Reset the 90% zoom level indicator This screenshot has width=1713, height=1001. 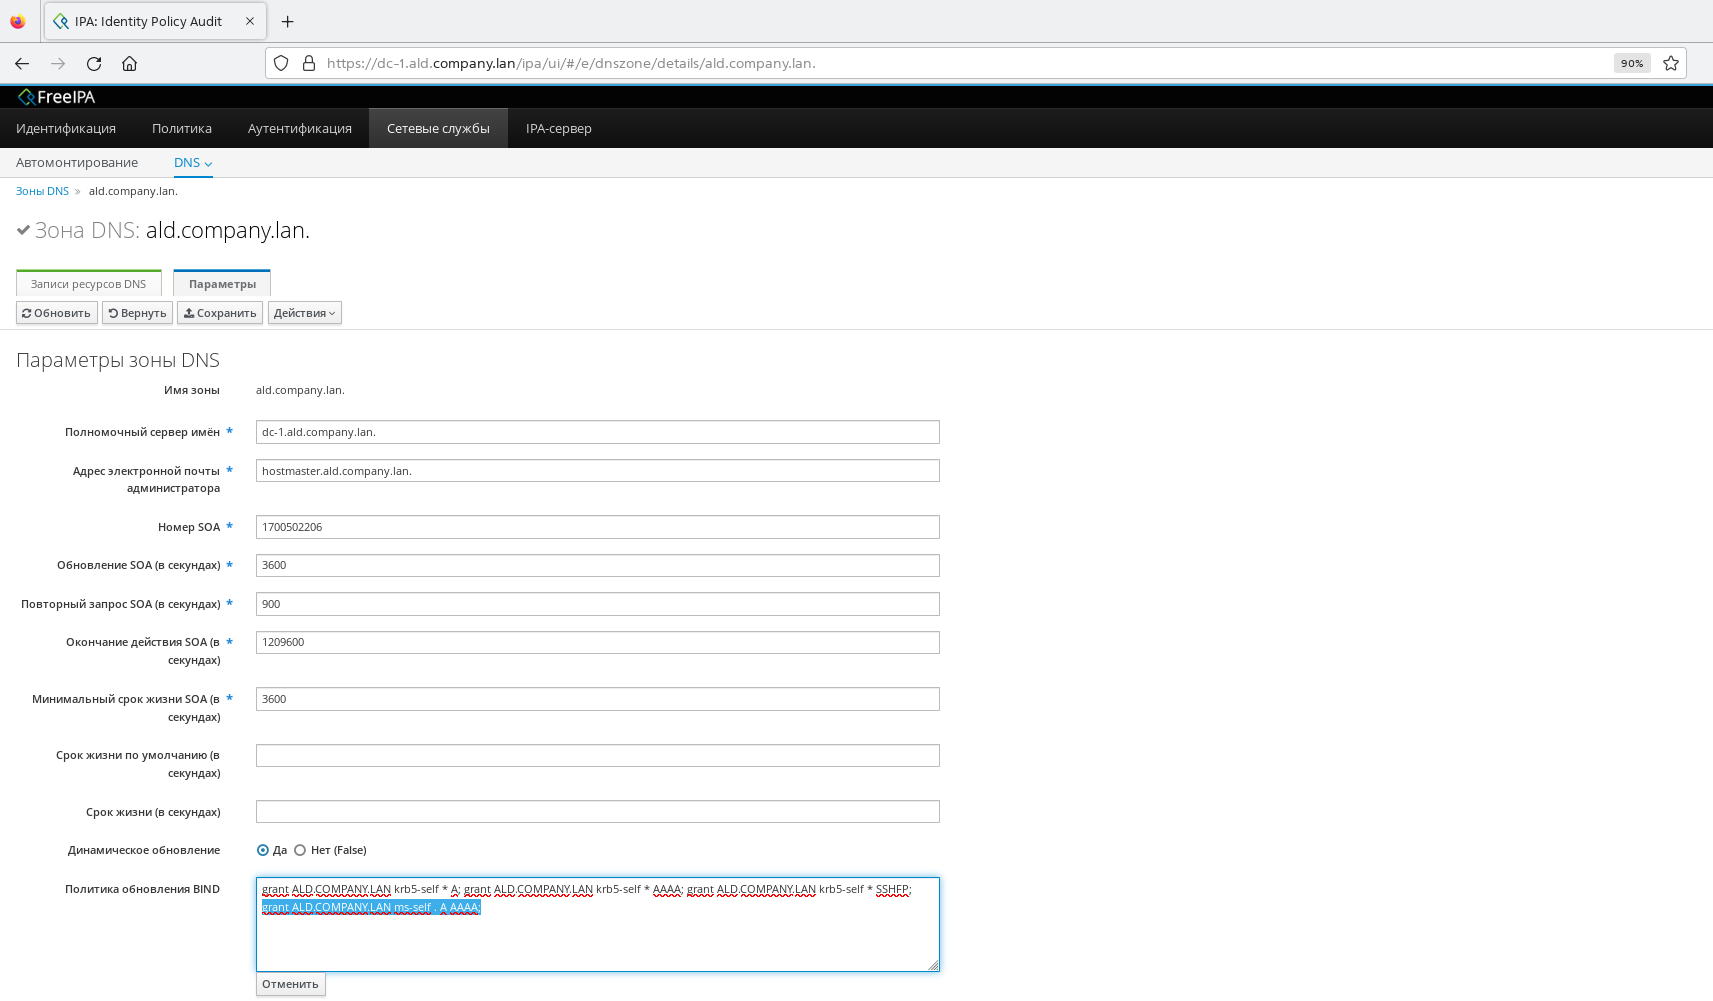point(1632,63)
